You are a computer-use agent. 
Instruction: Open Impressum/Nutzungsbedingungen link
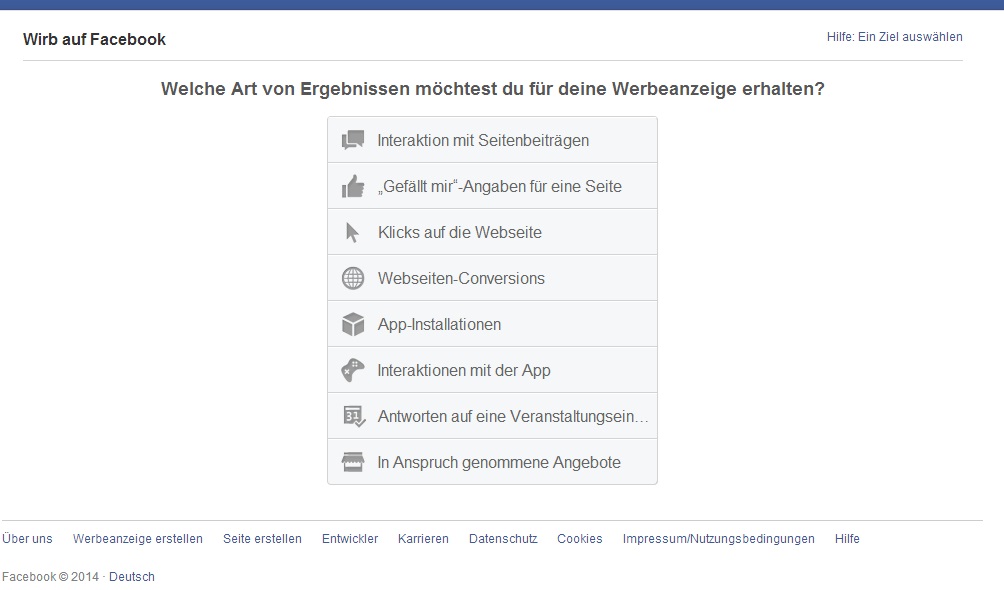pyautogui.click(x=718, y=538)
